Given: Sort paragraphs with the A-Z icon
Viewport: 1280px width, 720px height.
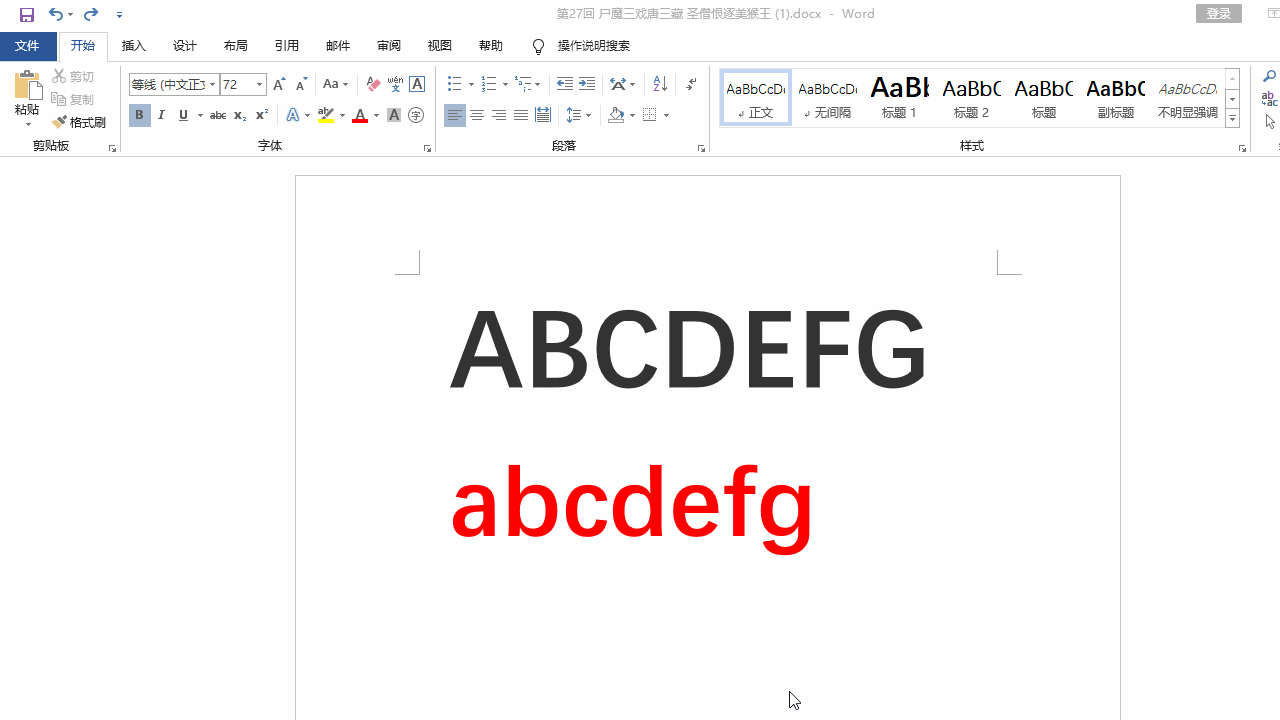Looking at the screenshot, I should (x=660, y=85).
